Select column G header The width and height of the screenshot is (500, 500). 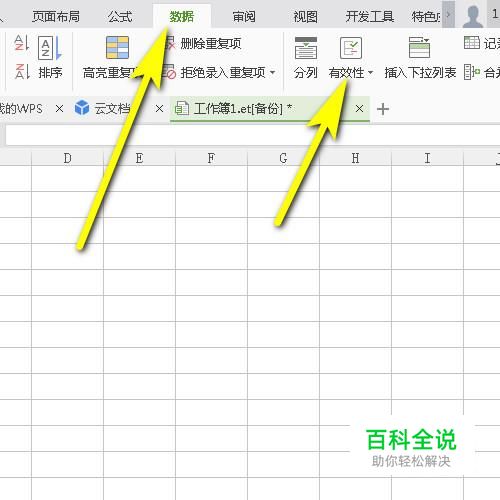tap(283, 158)
